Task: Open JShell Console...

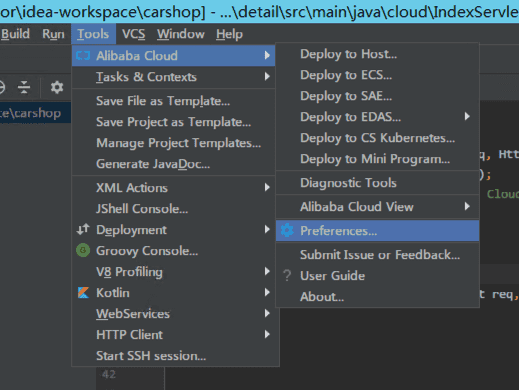Action: (x=173, y=209)
